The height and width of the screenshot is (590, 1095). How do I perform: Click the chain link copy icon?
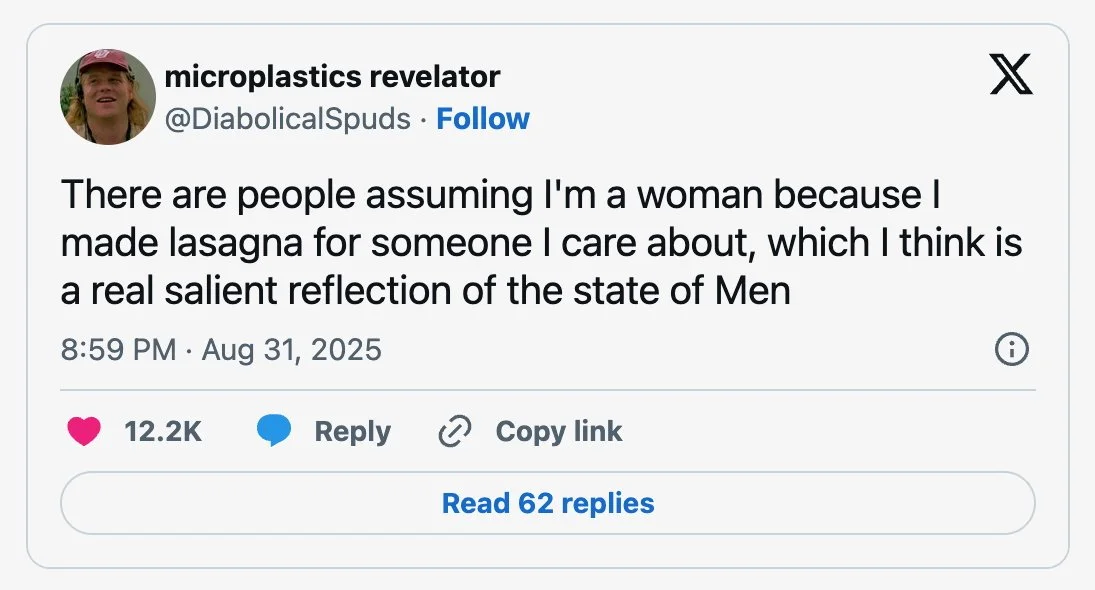point(455,432)
